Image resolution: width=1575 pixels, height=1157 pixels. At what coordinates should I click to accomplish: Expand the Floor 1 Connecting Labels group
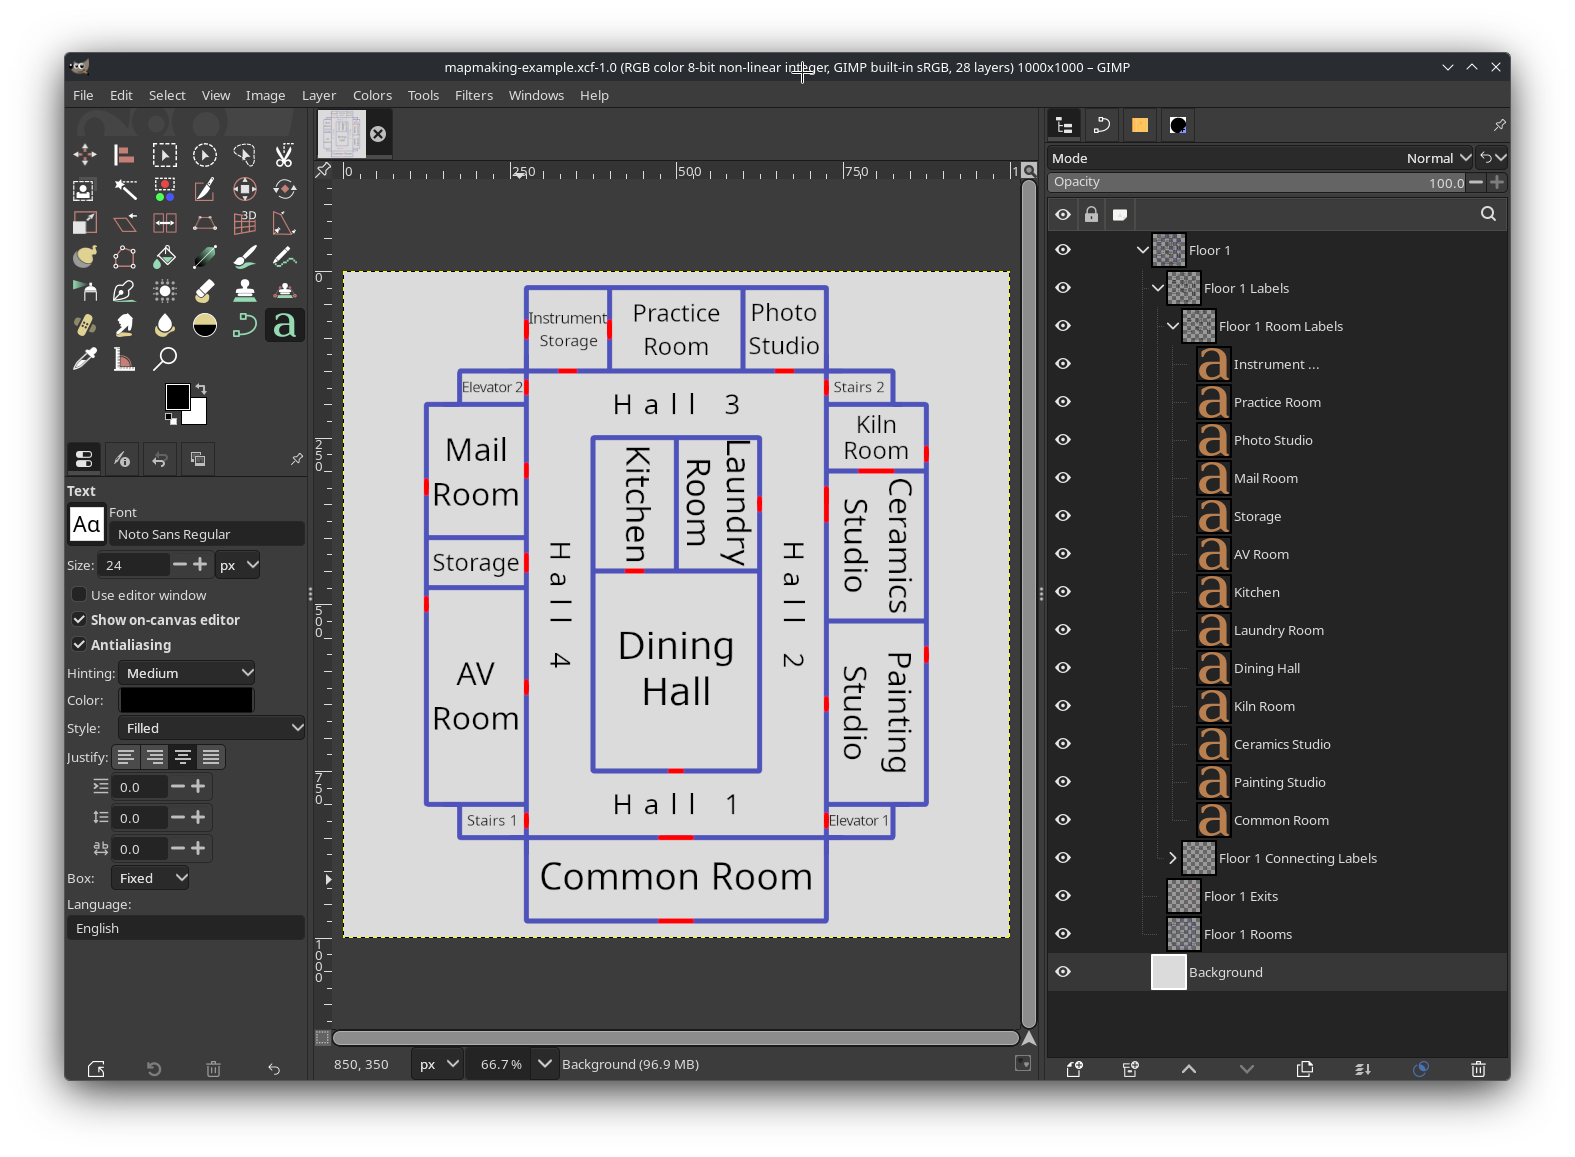tap(1173, 858)
